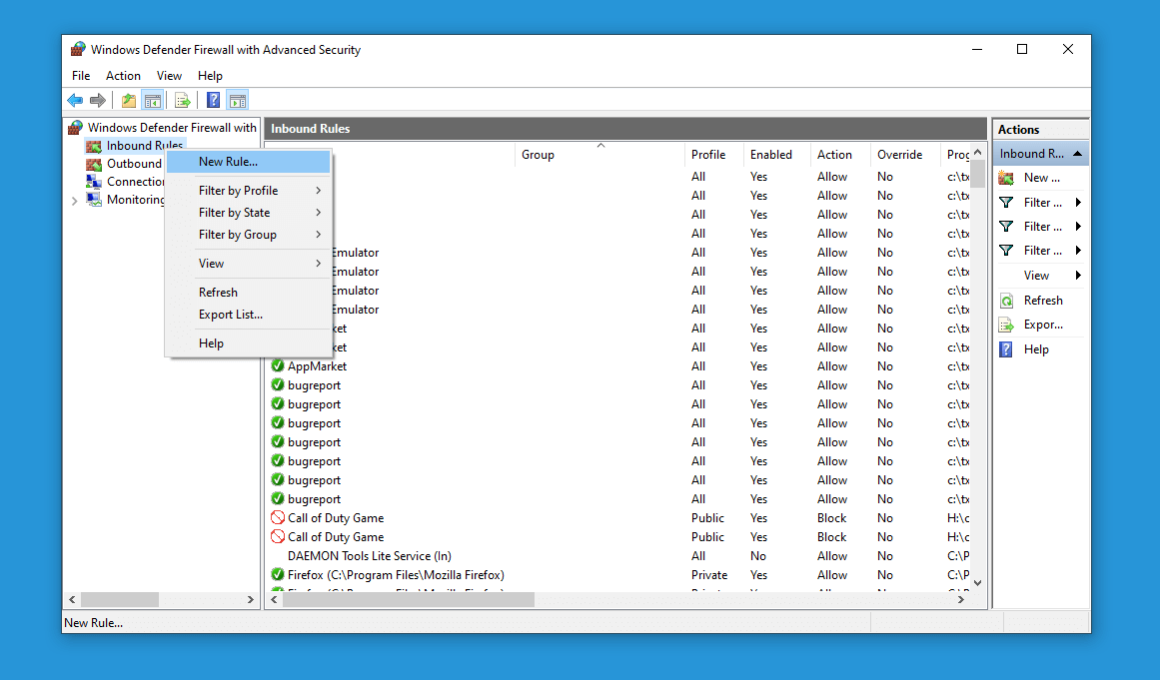This screenshot has width=1160, height=680.
Task: Open the File menu
Action: click(81, 75)
